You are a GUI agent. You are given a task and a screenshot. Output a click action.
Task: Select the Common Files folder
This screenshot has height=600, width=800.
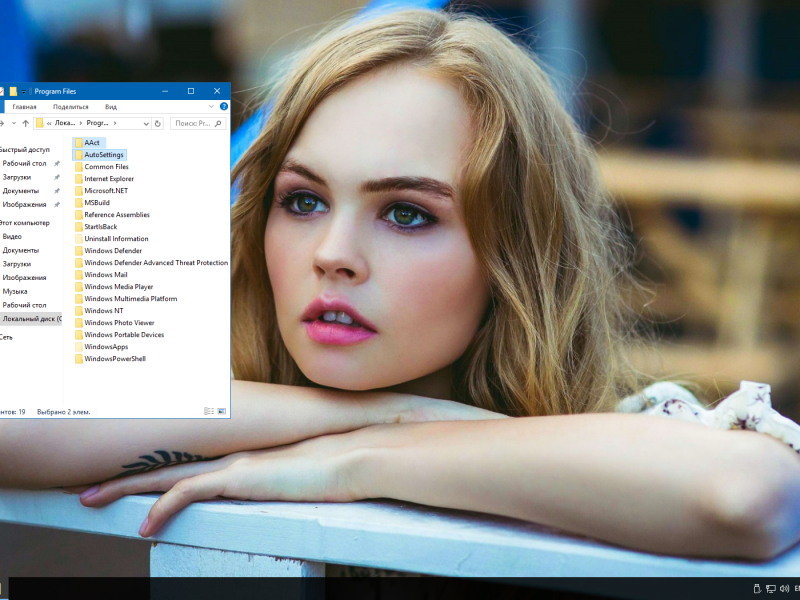(x=106, y=167)
